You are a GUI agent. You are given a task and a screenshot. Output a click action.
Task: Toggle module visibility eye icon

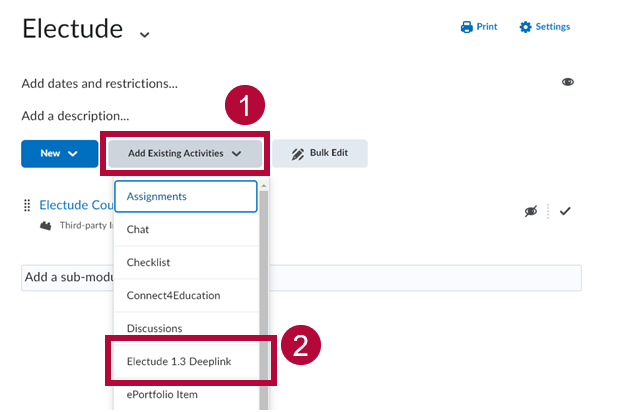click(x=568, y=82)
